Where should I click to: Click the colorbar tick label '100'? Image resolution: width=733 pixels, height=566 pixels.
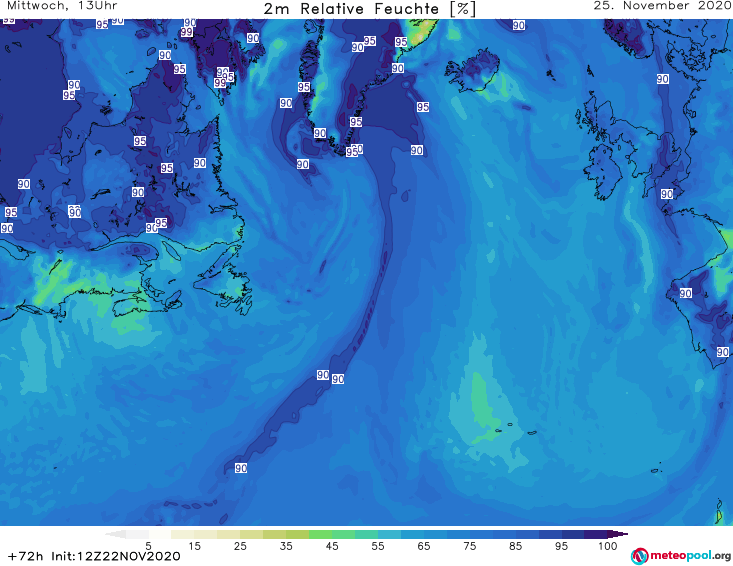pyautogui.click(x=608, y=546)
